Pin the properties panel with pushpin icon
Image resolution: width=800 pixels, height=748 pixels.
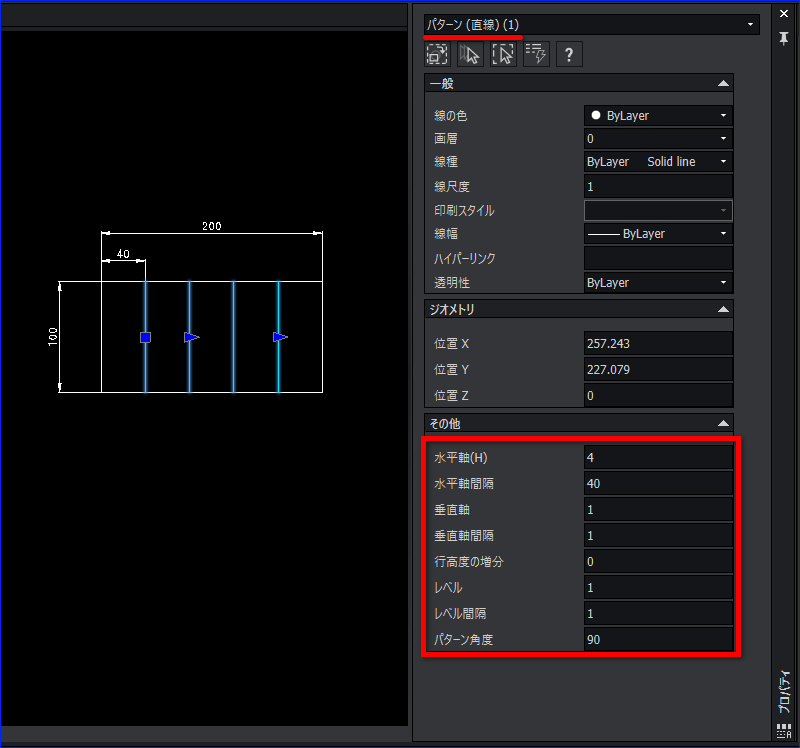coord(784,38)
